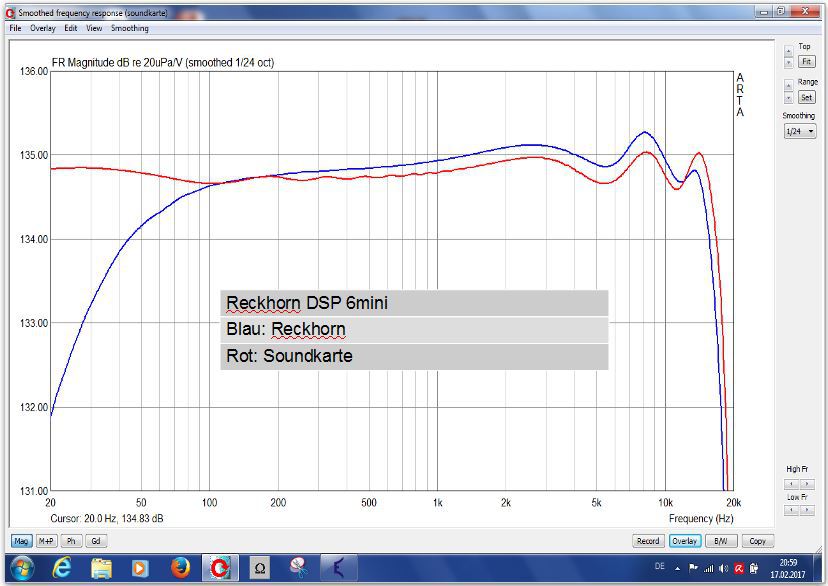Click the 1k frequency axis label

coord(437,503)
